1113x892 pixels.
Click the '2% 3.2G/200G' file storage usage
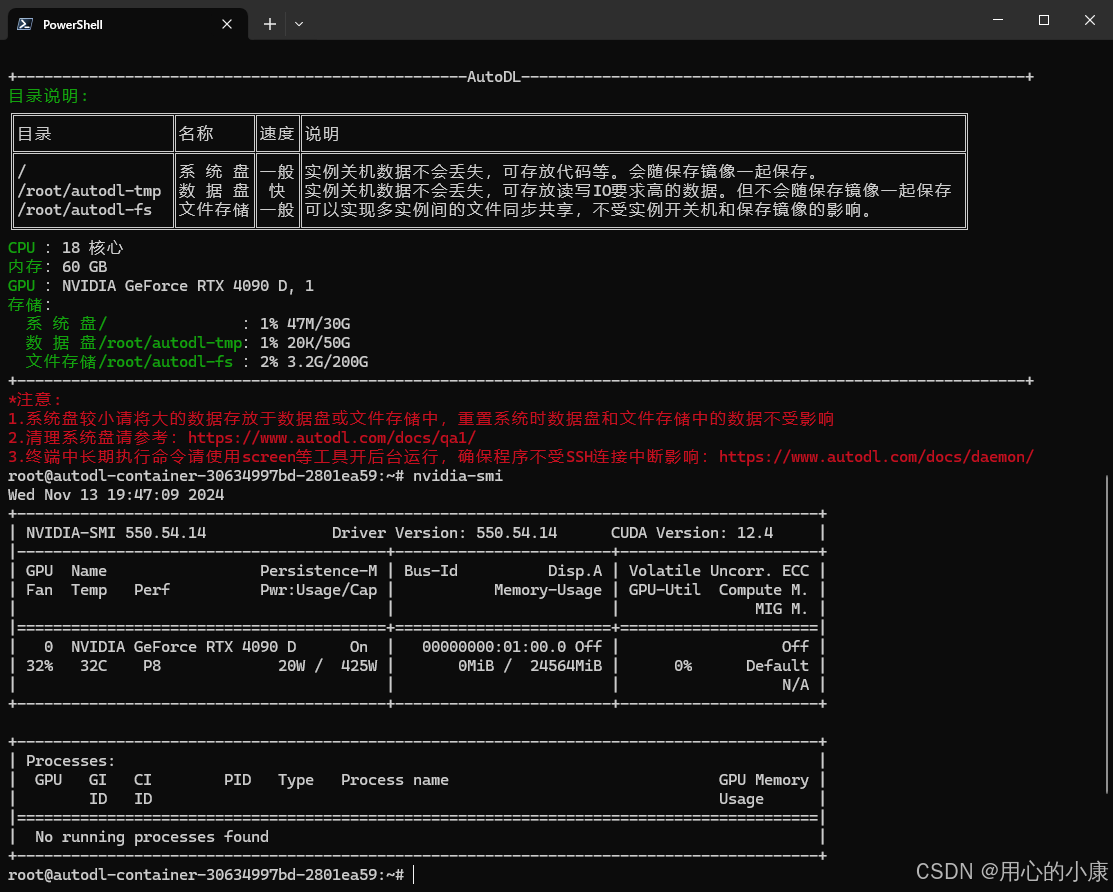[x=314, y=362]
